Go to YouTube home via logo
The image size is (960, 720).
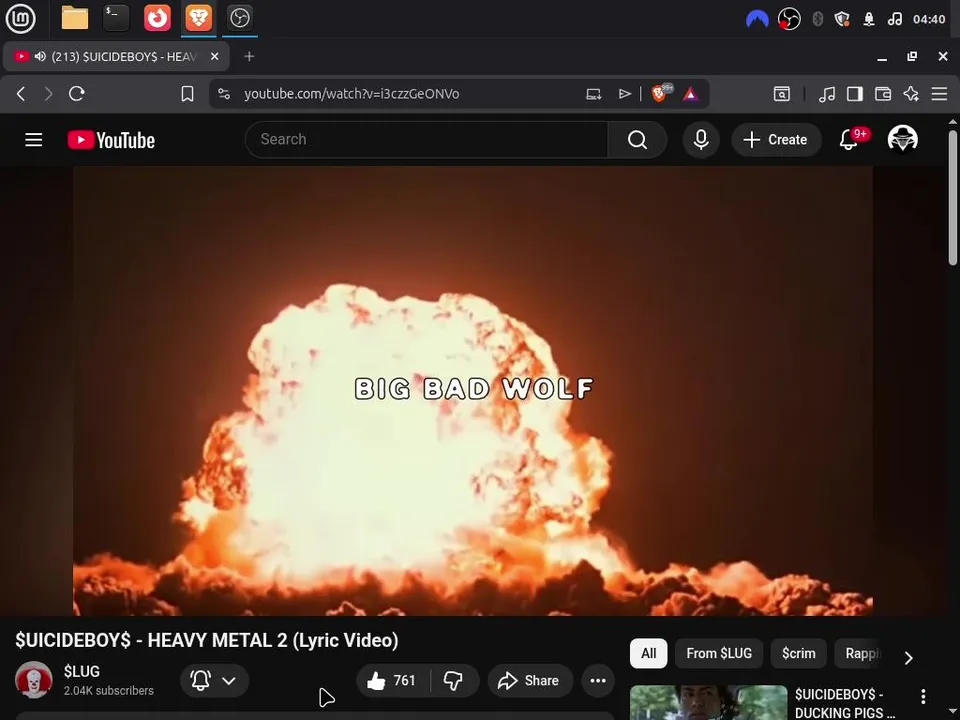point(111,140)
